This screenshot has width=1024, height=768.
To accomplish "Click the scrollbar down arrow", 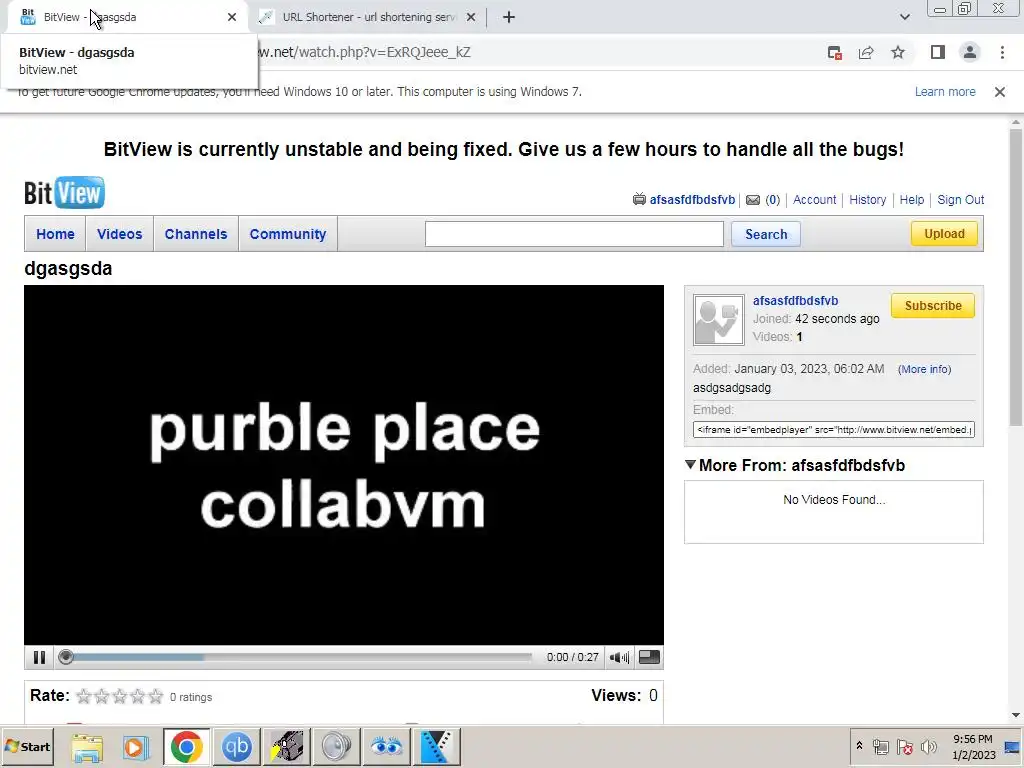I will [x=1016, y=715].
